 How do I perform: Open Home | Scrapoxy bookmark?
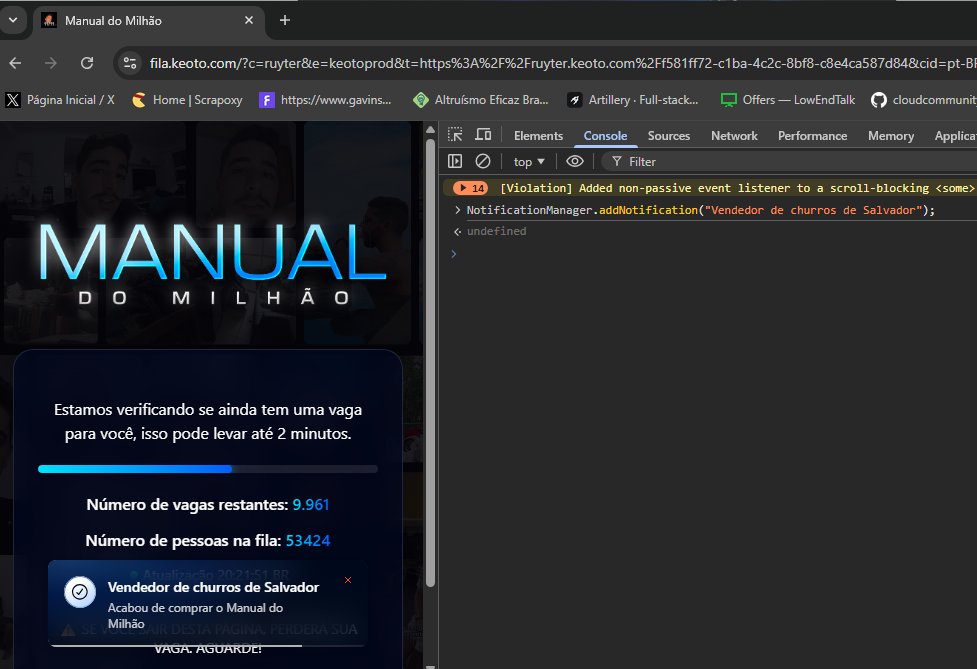click(188, 100)
